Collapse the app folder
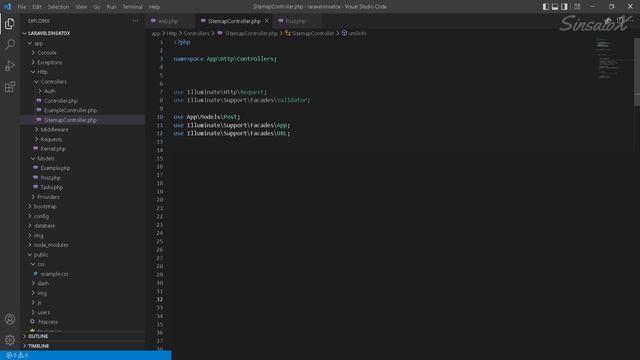Screen dimensions: 640x360 pos(38,43)
